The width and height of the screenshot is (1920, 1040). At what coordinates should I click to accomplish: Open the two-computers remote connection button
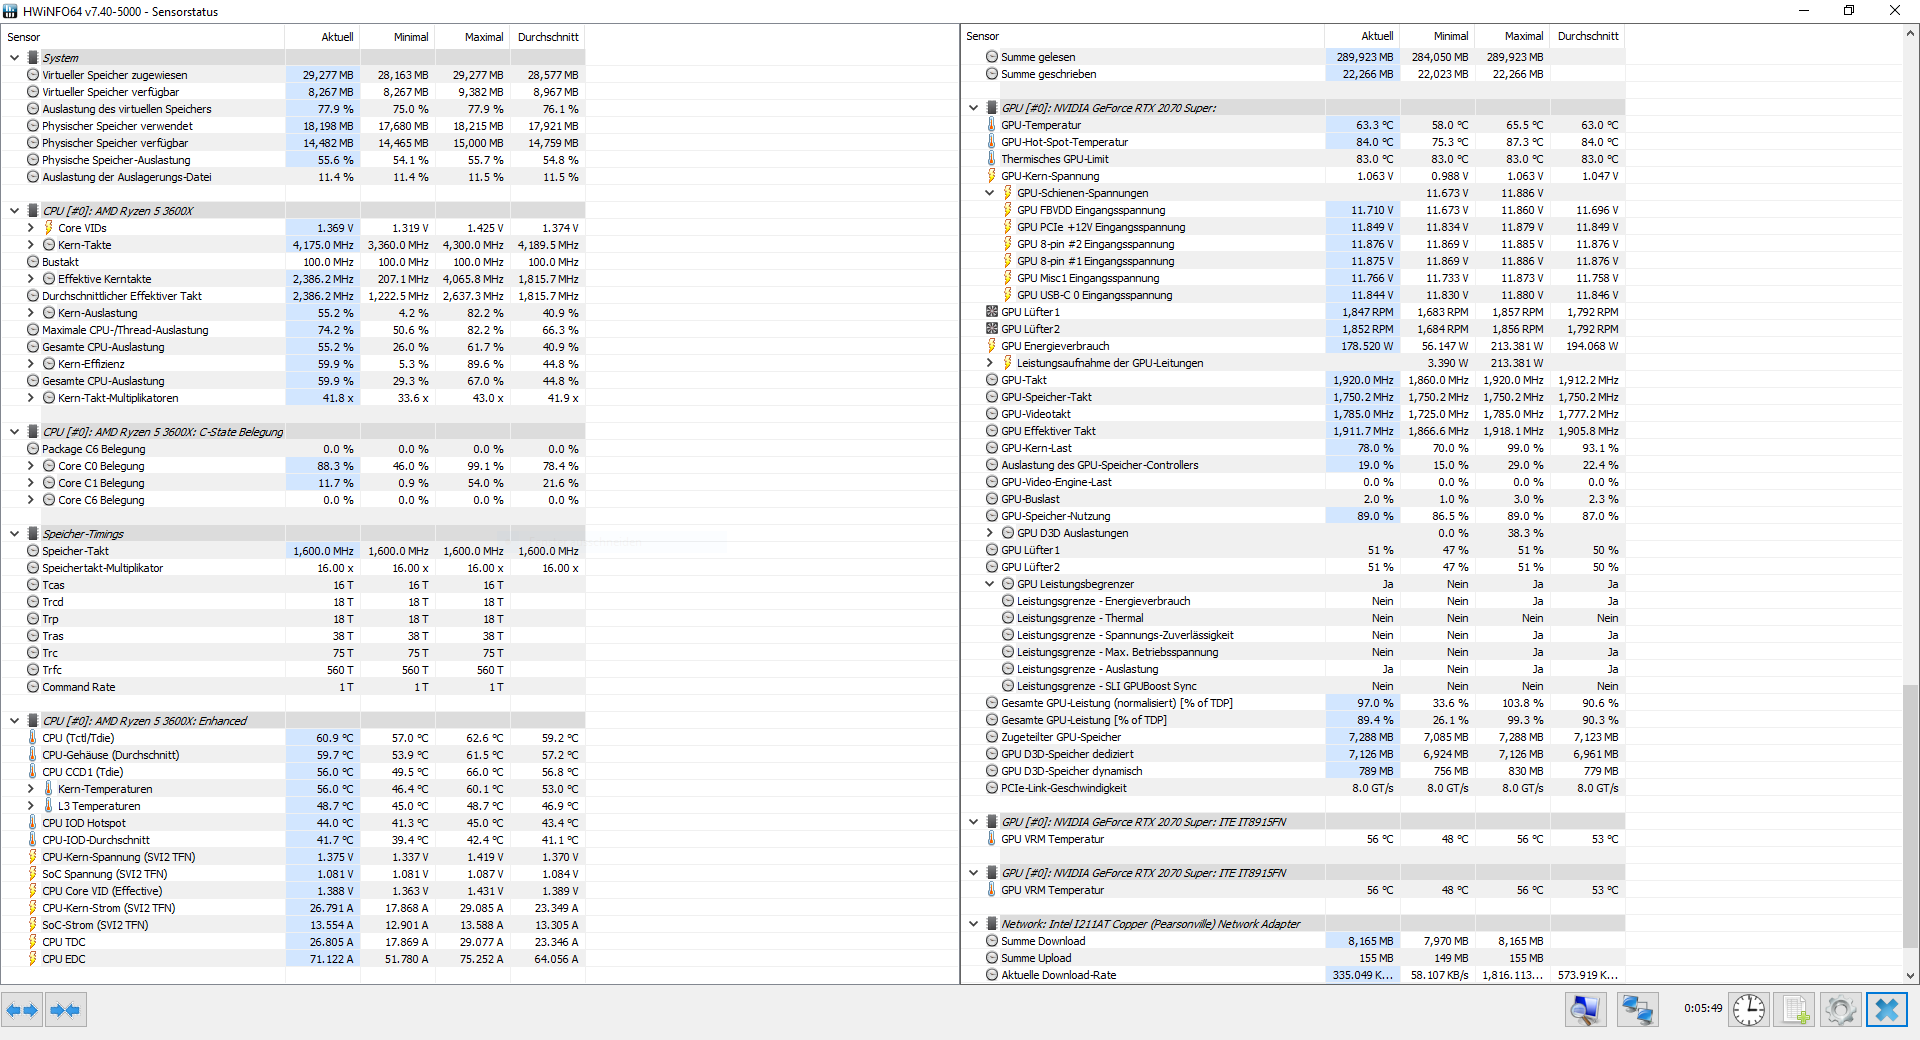(x=1637, y=1010)
